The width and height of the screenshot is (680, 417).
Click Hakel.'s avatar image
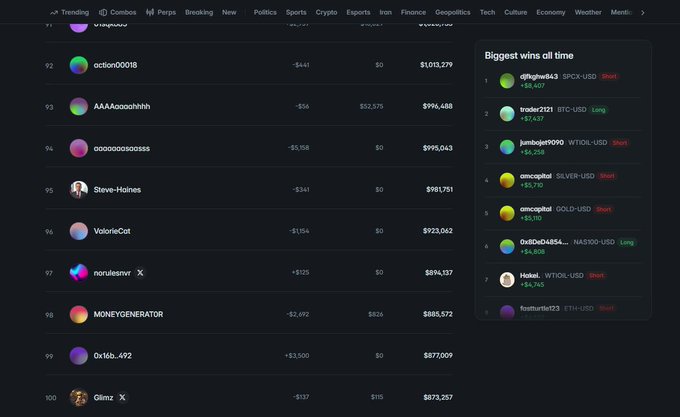click(507, 280)
